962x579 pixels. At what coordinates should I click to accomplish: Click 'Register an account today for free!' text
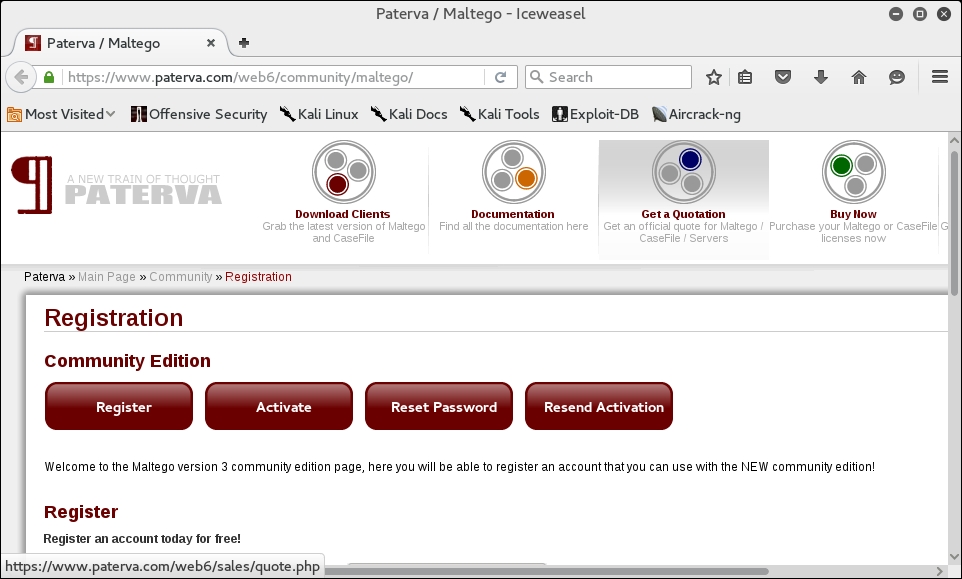point(142,539)
